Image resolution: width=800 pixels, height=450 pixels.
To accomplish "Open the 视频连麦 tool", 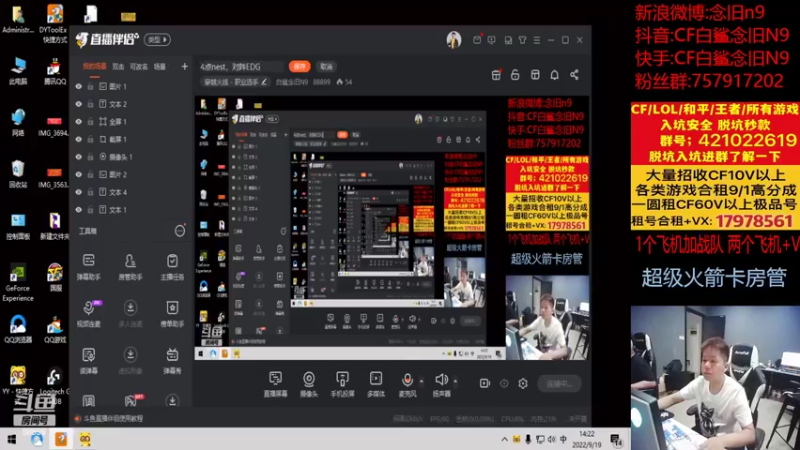I will [x=89, y=313].
